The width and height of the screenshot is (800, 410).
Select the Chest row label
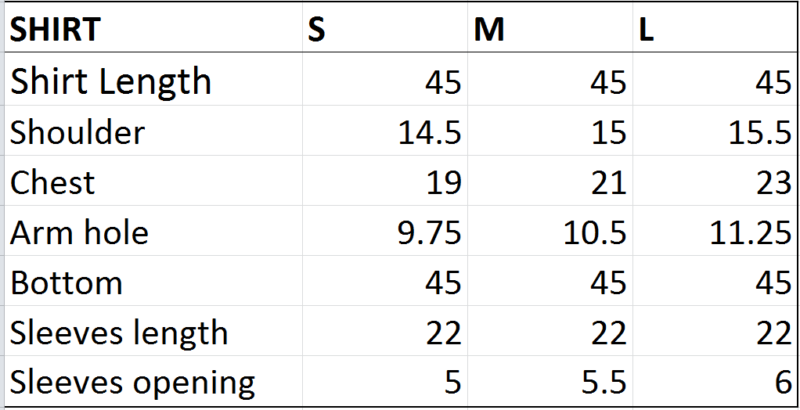point(154,181)
